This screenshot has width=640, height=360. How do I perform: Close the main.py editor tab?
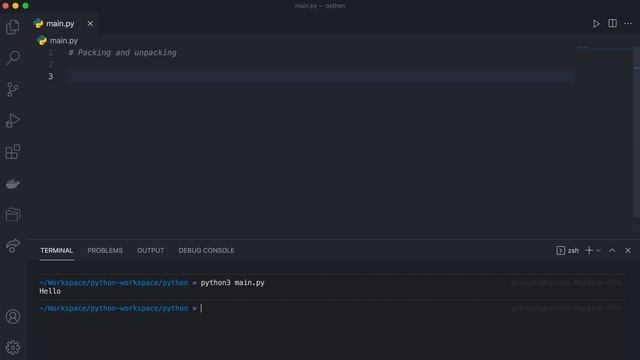[x=90, y=24]
